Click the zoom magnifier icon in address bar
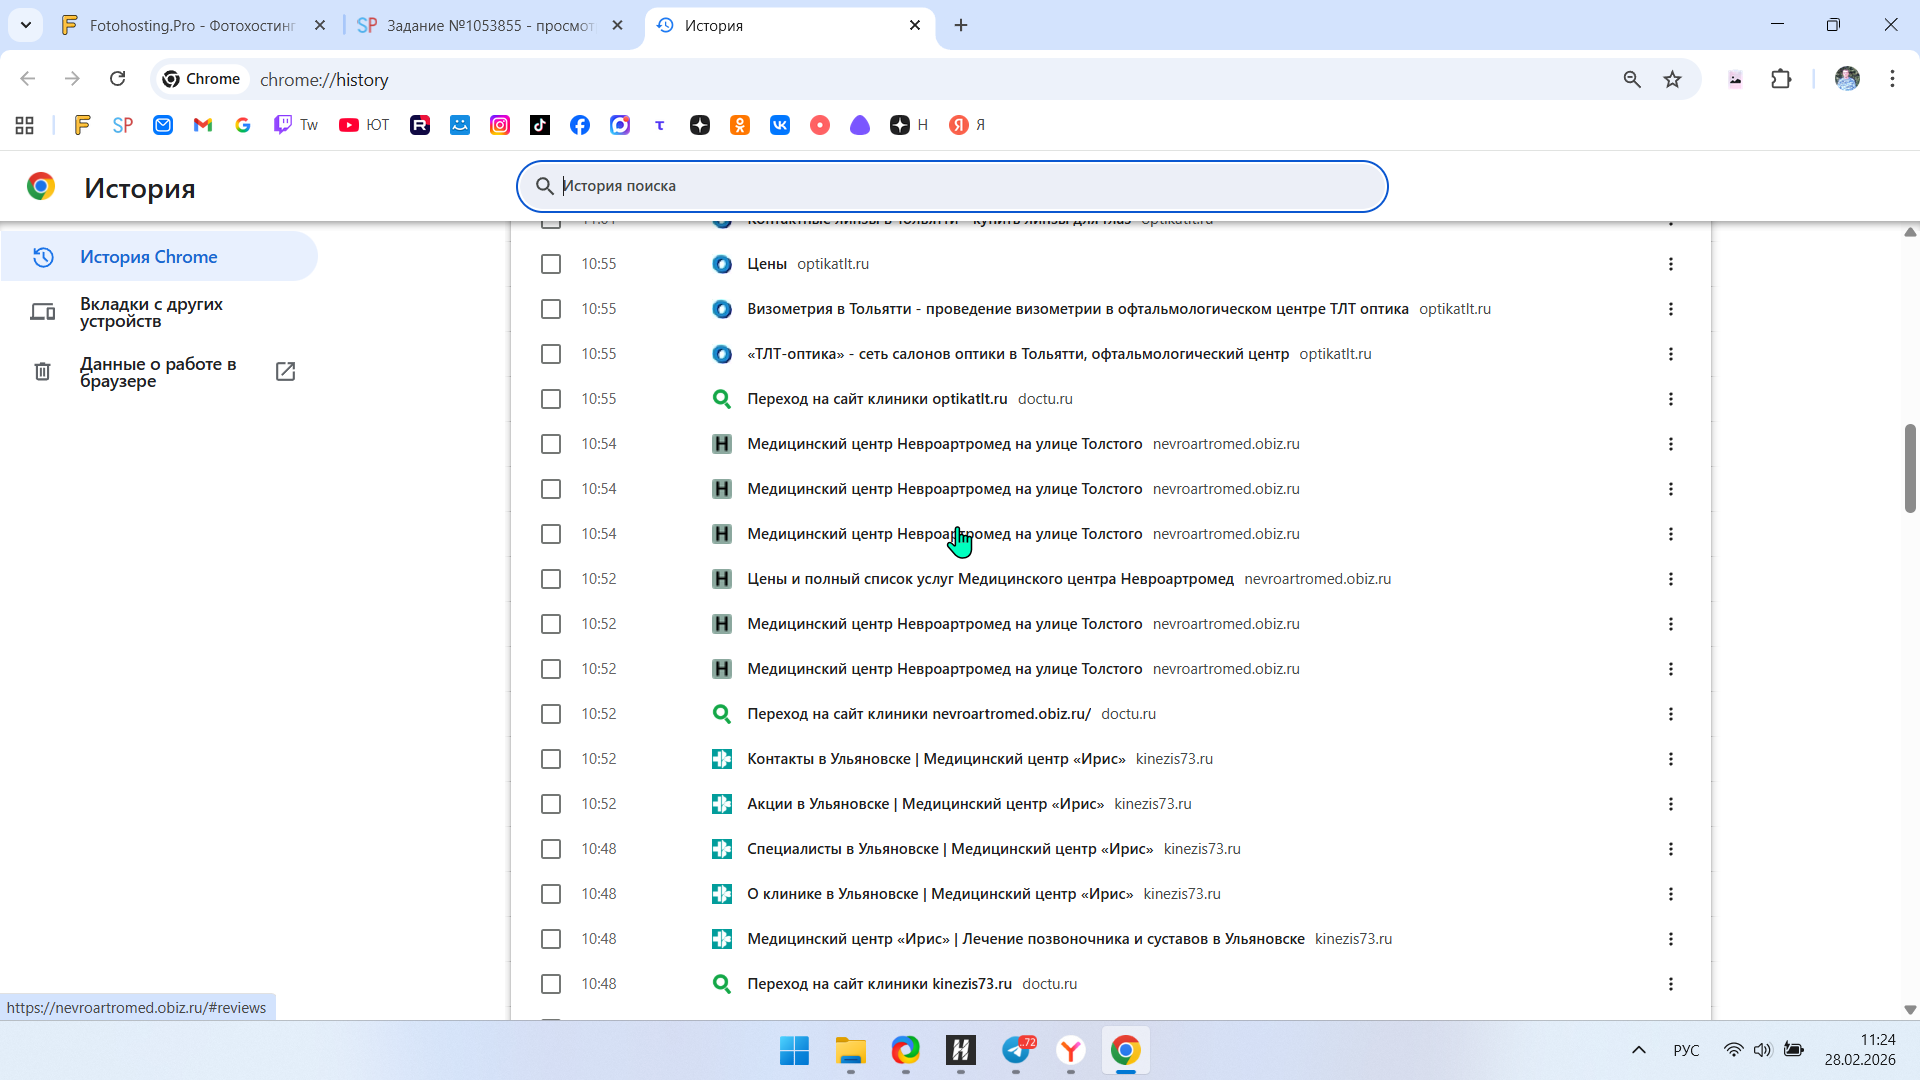The width and height of the screenshot is (1920, 1080). pos(1632,79)
